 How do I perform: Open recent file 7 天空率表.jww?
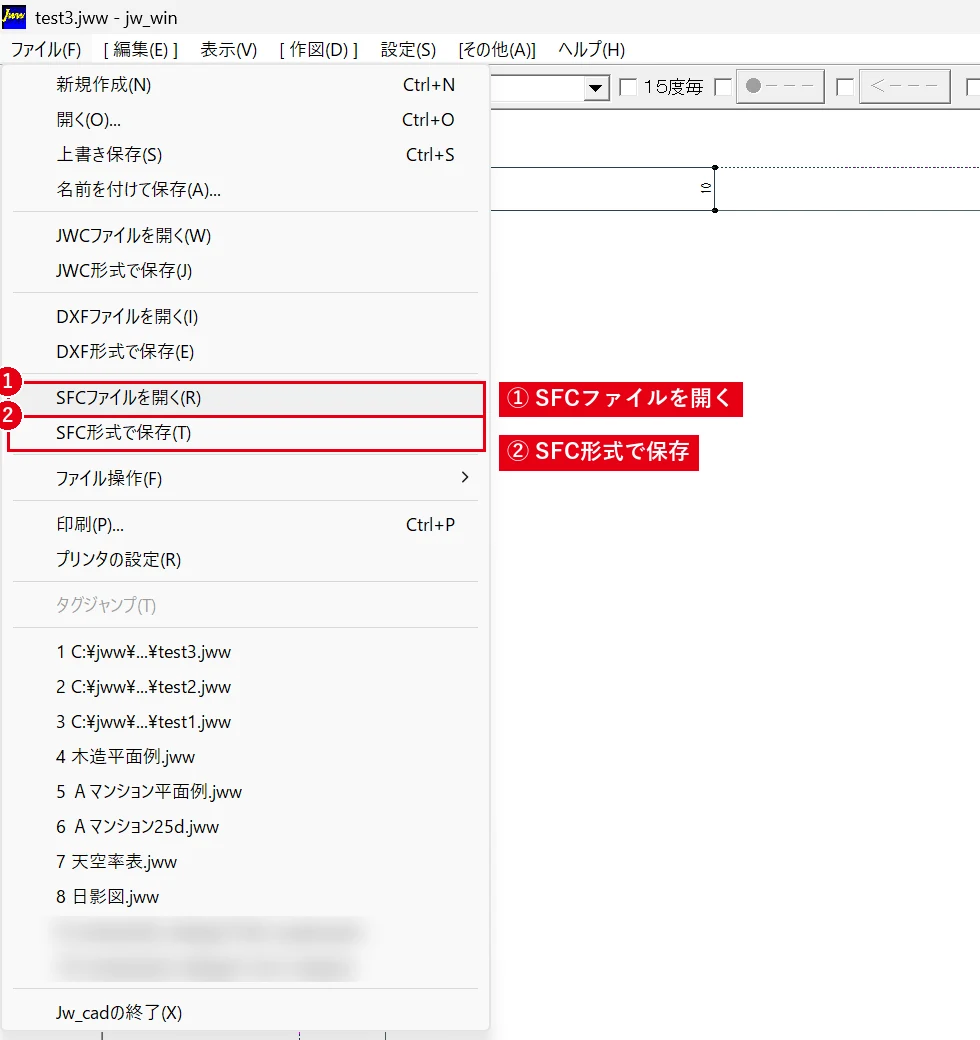[x=245, y=862]
